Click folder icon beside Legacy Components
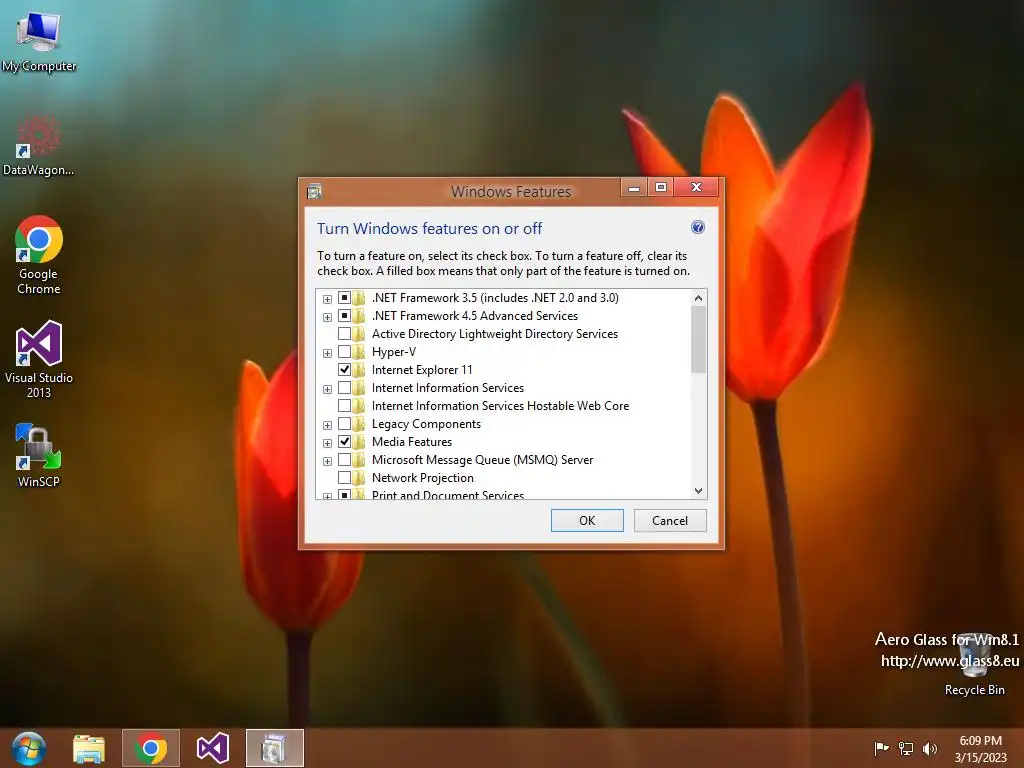1024x768 pixels. [x=359, y=424]
